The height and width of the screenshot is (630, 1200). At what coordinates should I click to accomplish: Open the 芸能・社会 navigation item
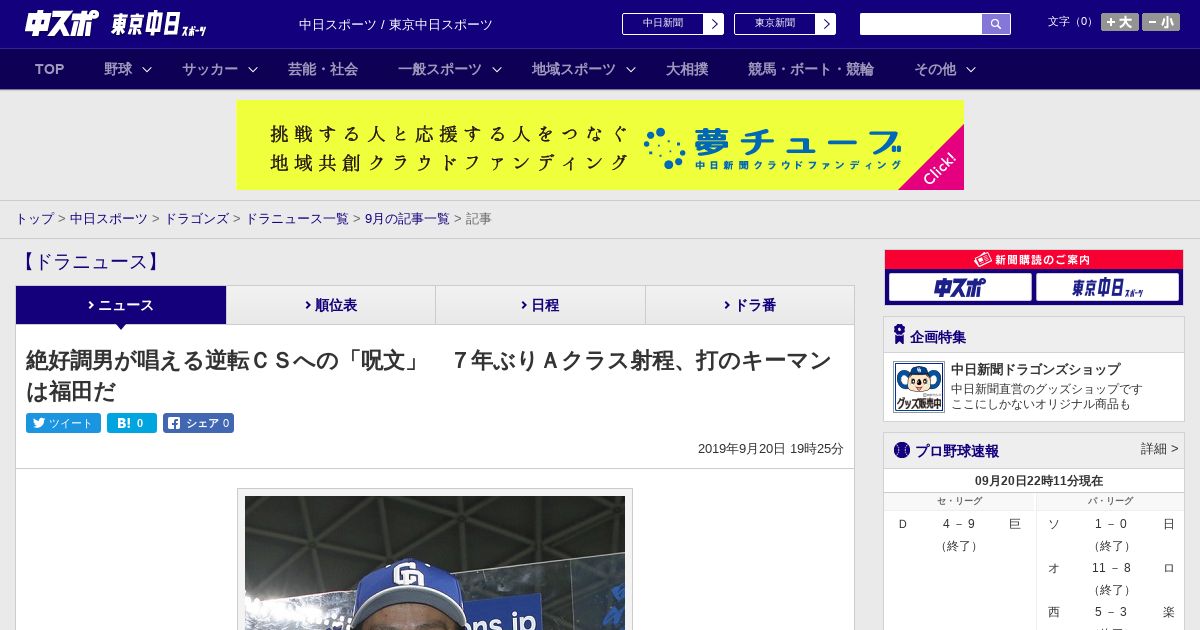323,69
